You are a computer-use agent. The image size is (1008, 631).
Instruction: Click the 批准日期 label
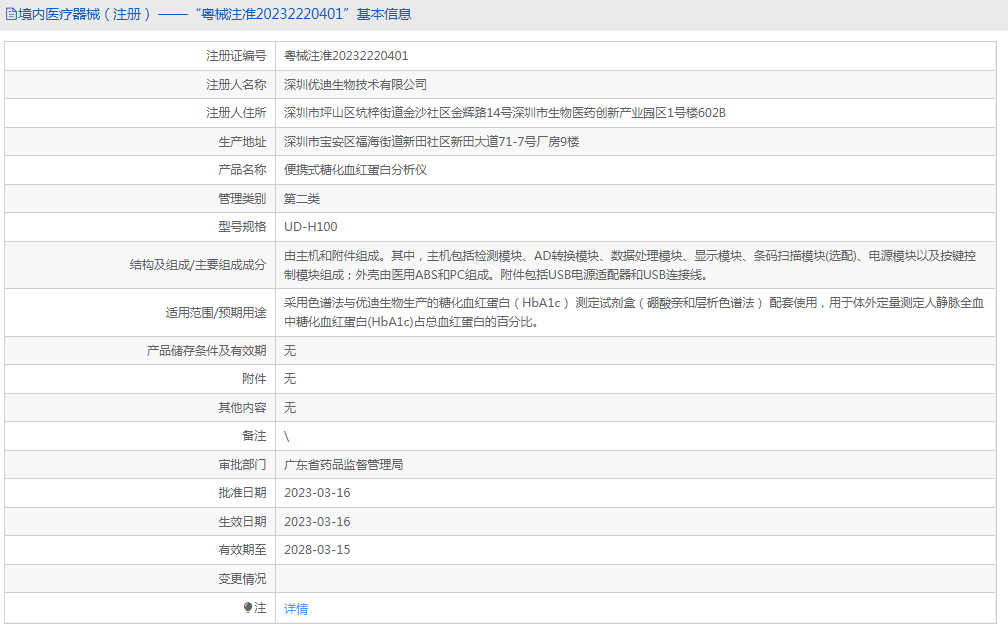242,493
